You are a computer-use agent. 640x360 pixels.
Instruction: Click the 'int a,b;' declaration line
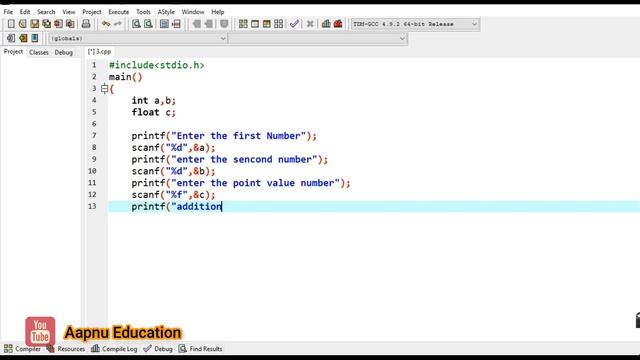[153, 100]
